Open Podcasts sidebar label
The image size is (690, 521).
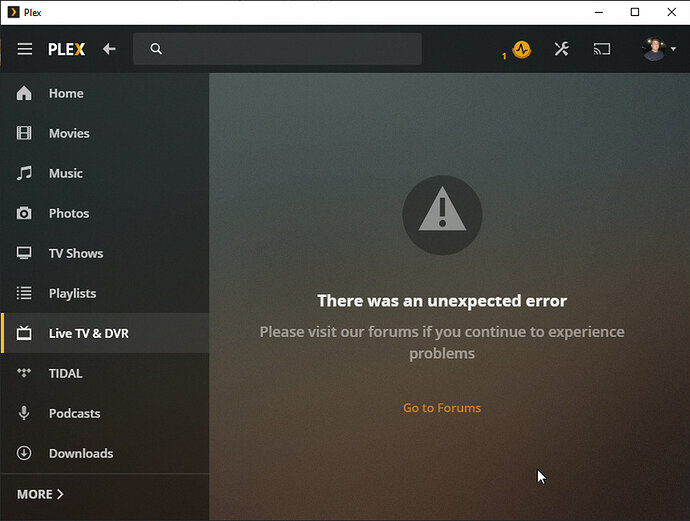(x=75, y=414)
